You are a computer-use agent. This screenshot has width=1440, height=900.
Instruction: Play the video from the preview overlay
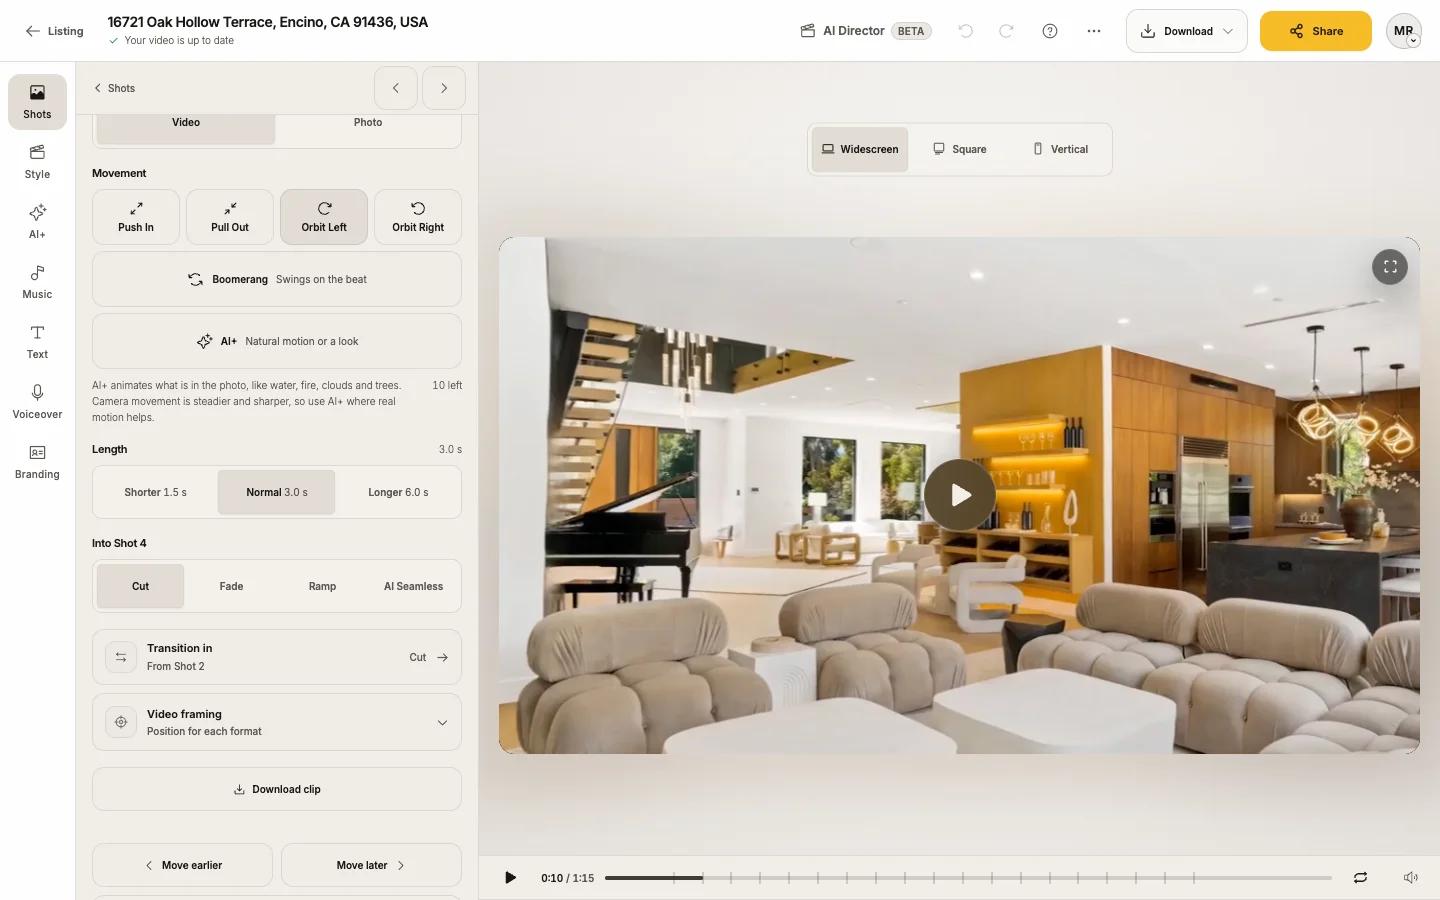[x=960, y=495]
